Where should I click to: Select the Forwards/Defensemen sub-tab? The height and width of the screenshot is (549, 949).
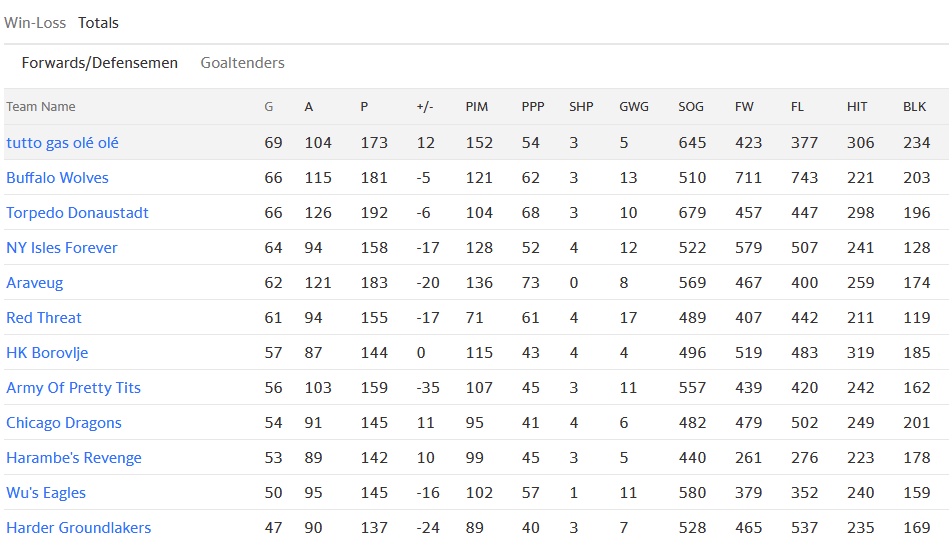99,63
